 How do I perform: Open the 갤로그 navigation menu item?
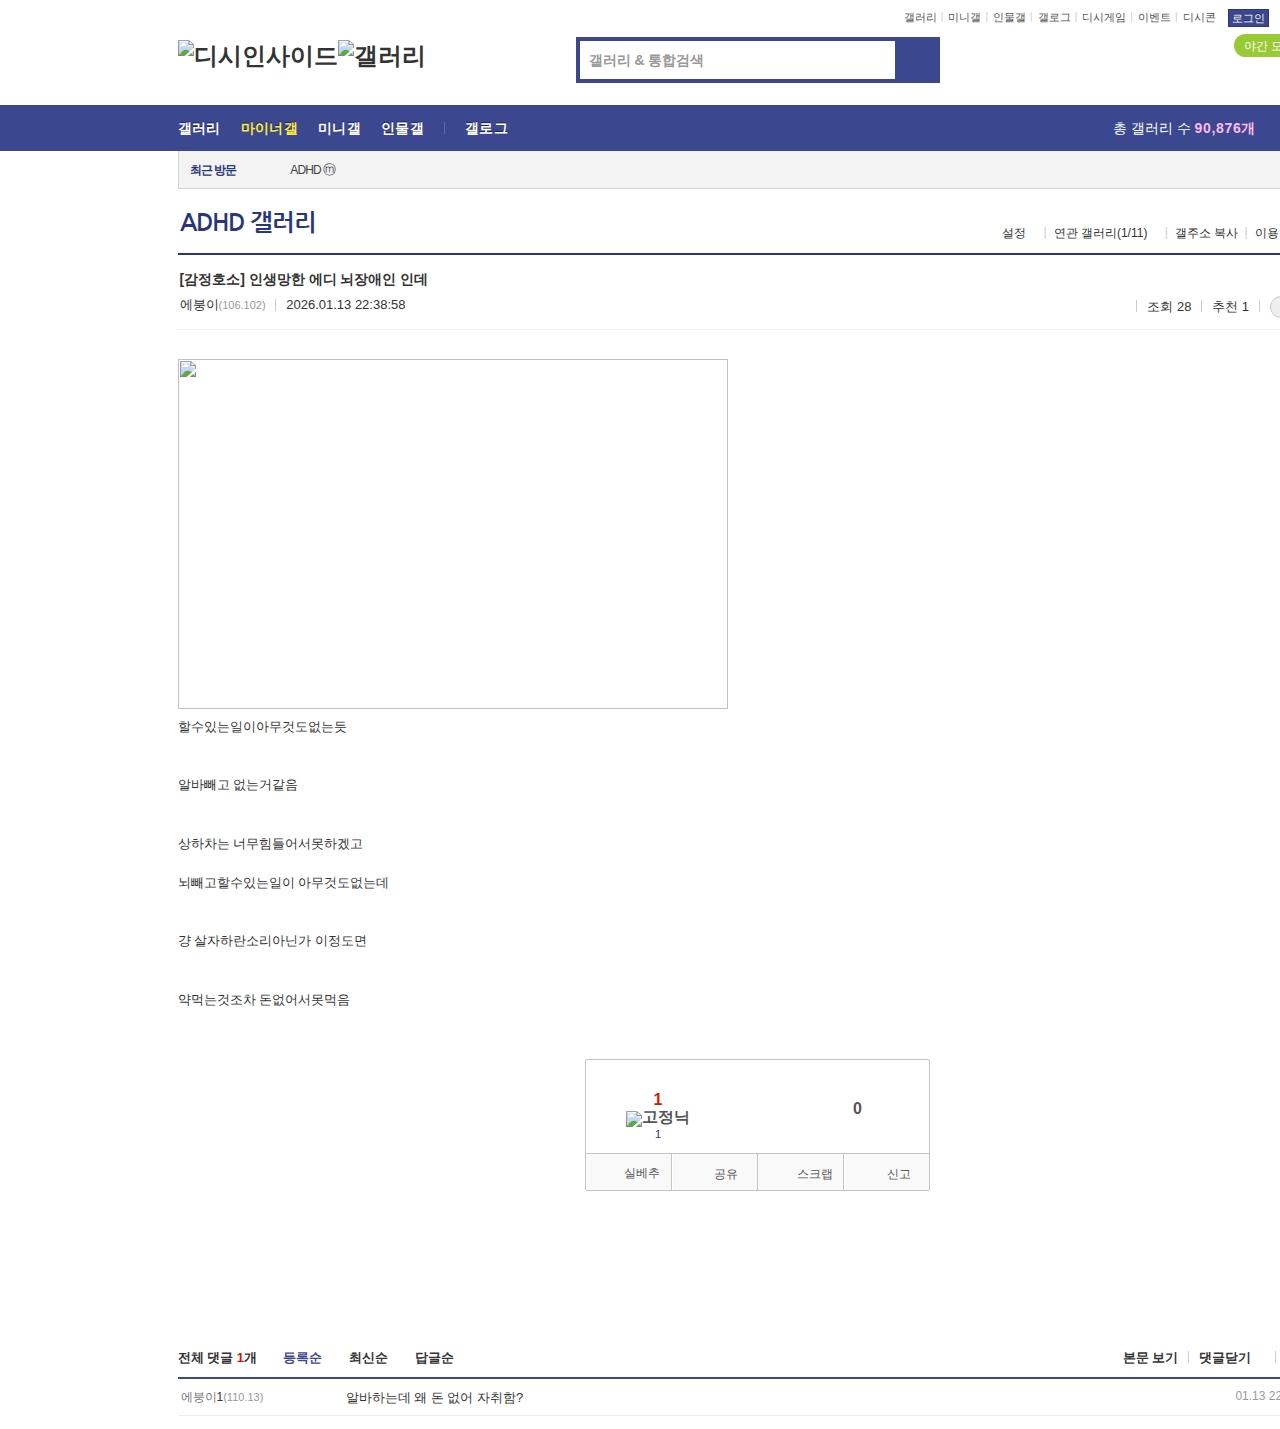pyautogui.click(x=486, y=129)
